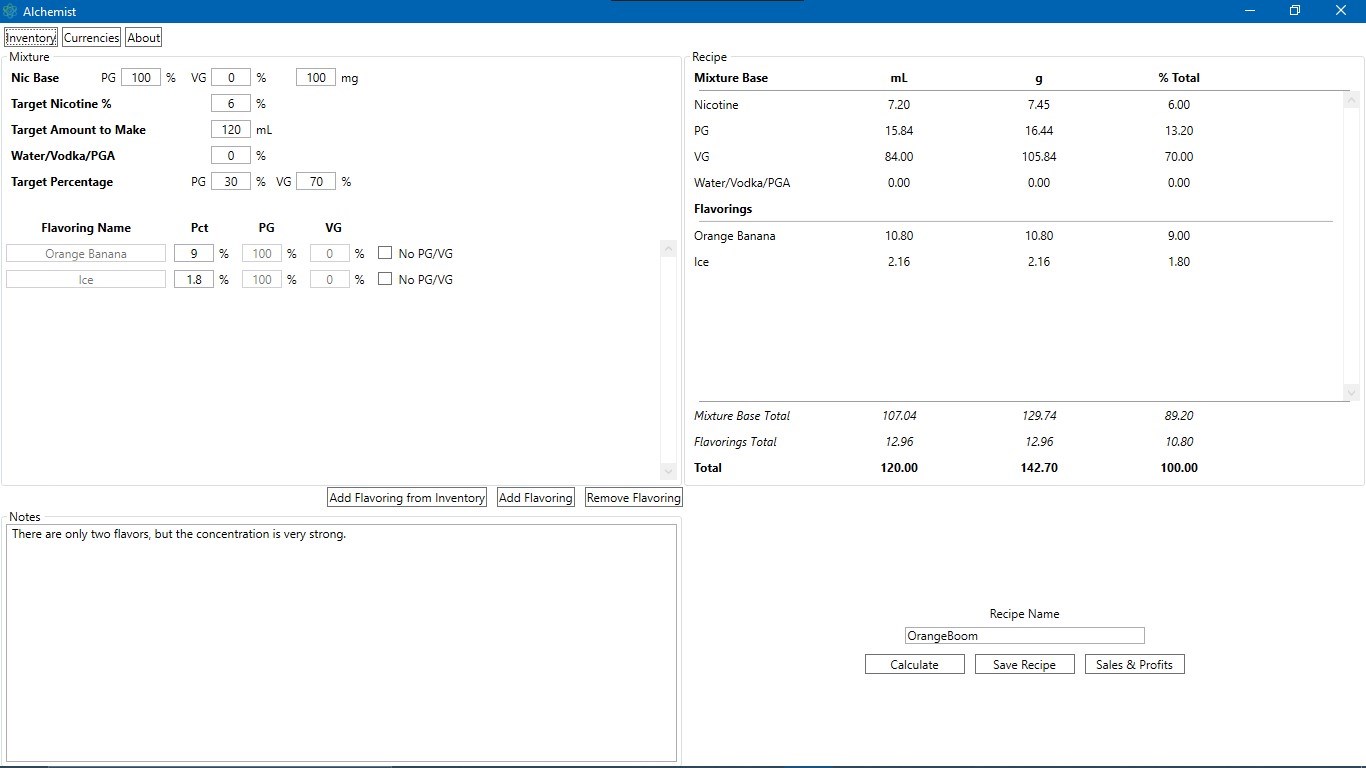Click the Calculate button
Image resolution: width=1366 pixels, height=768 pixels.
(x=915, y=664)
